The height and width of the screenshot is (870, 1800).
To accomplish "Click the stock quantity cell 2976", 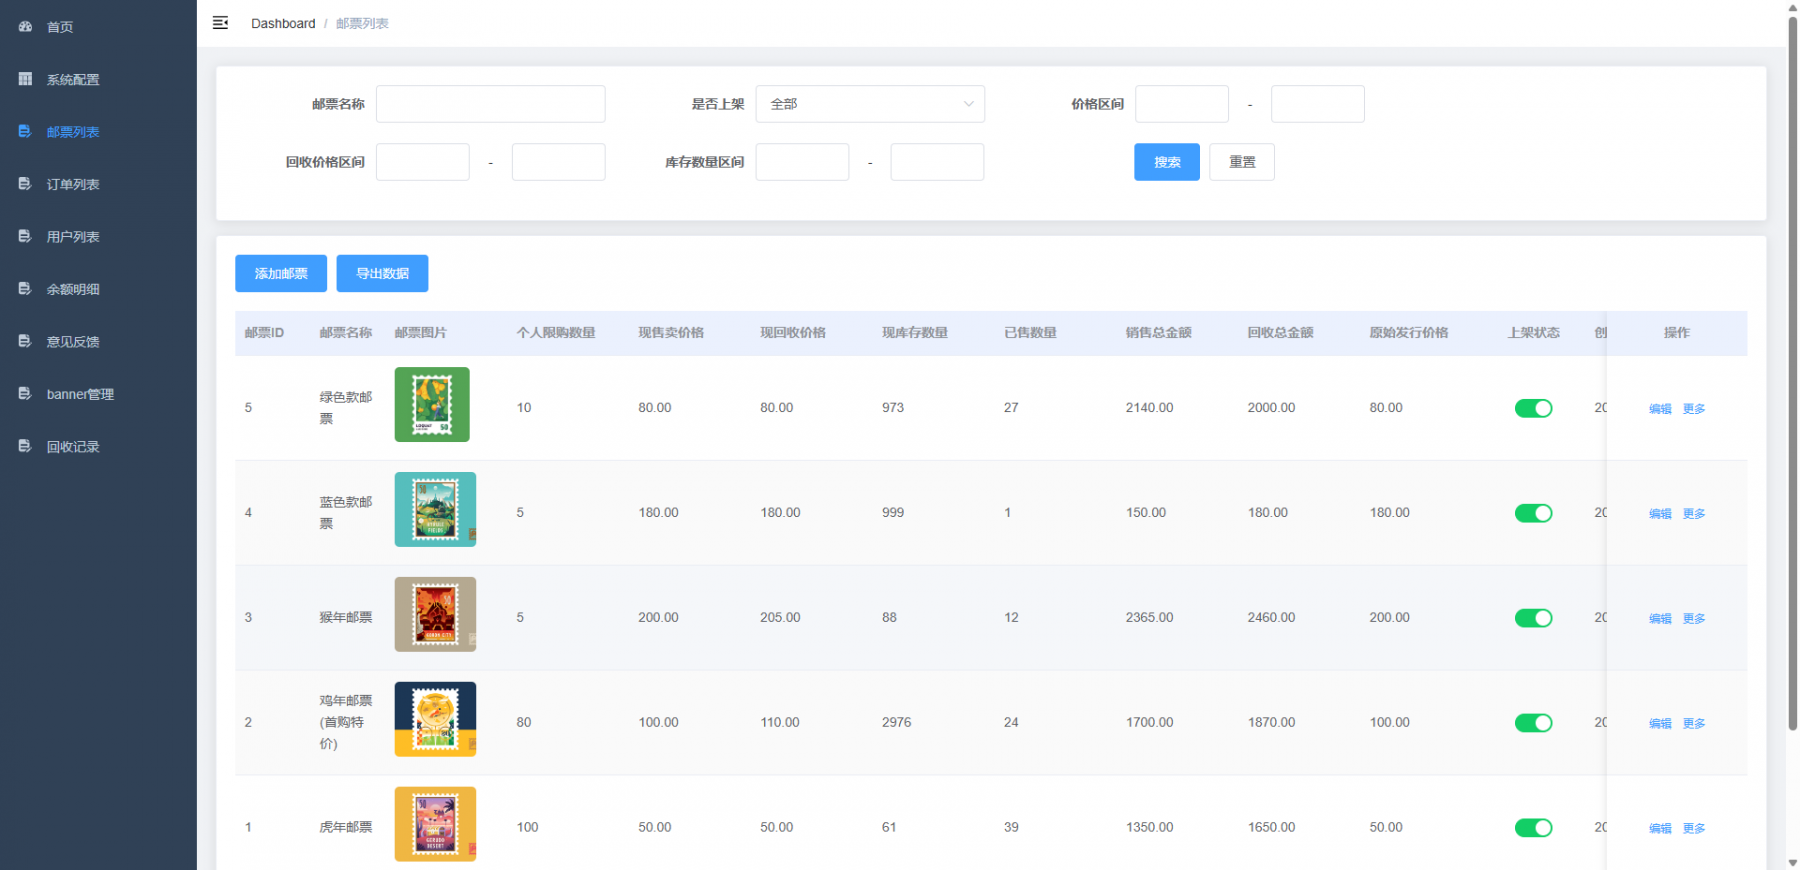I will (x=896, y=723).
